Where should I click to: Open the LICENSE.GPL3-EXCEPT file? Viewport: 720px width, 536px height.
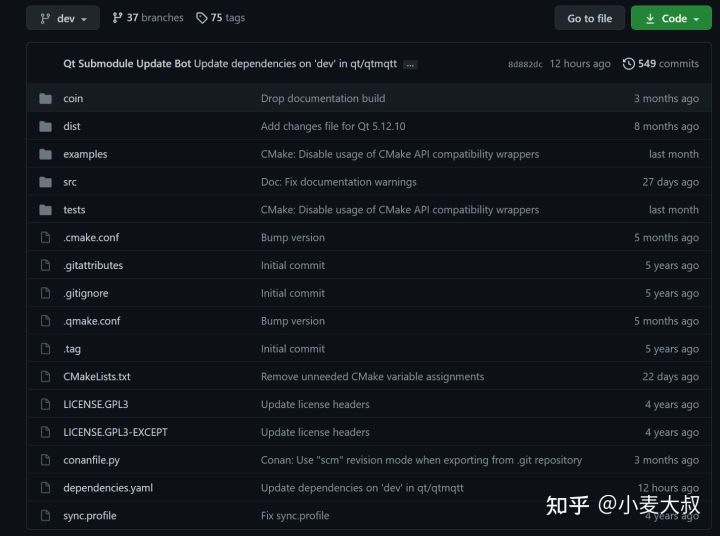pyautogui.click(x=115, y=432)
